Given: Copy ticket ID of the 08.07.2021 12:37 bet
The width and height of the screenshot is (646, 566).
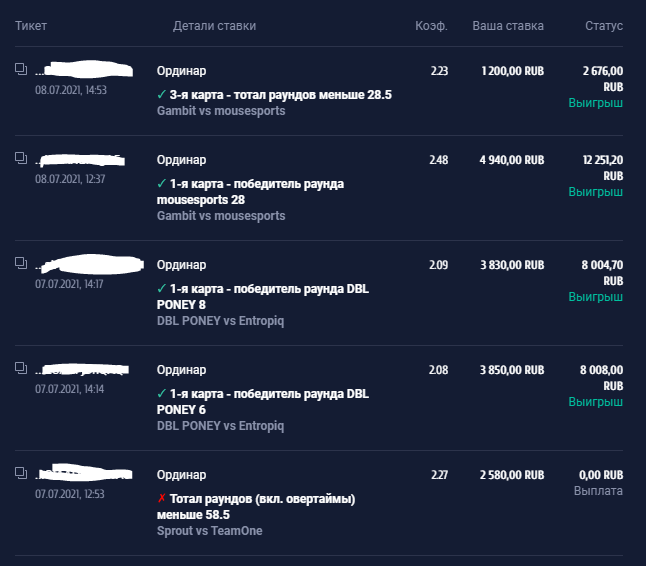Looking at the screenshot, I should 21,158.
